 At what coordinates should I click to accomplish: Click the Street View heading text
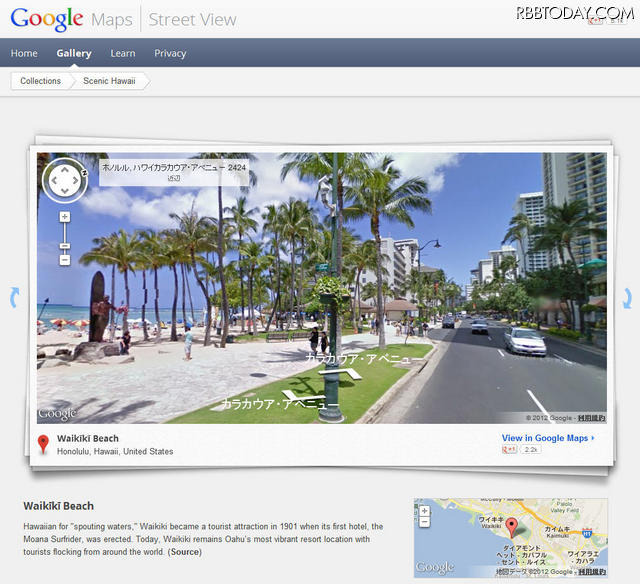point(192,19)
